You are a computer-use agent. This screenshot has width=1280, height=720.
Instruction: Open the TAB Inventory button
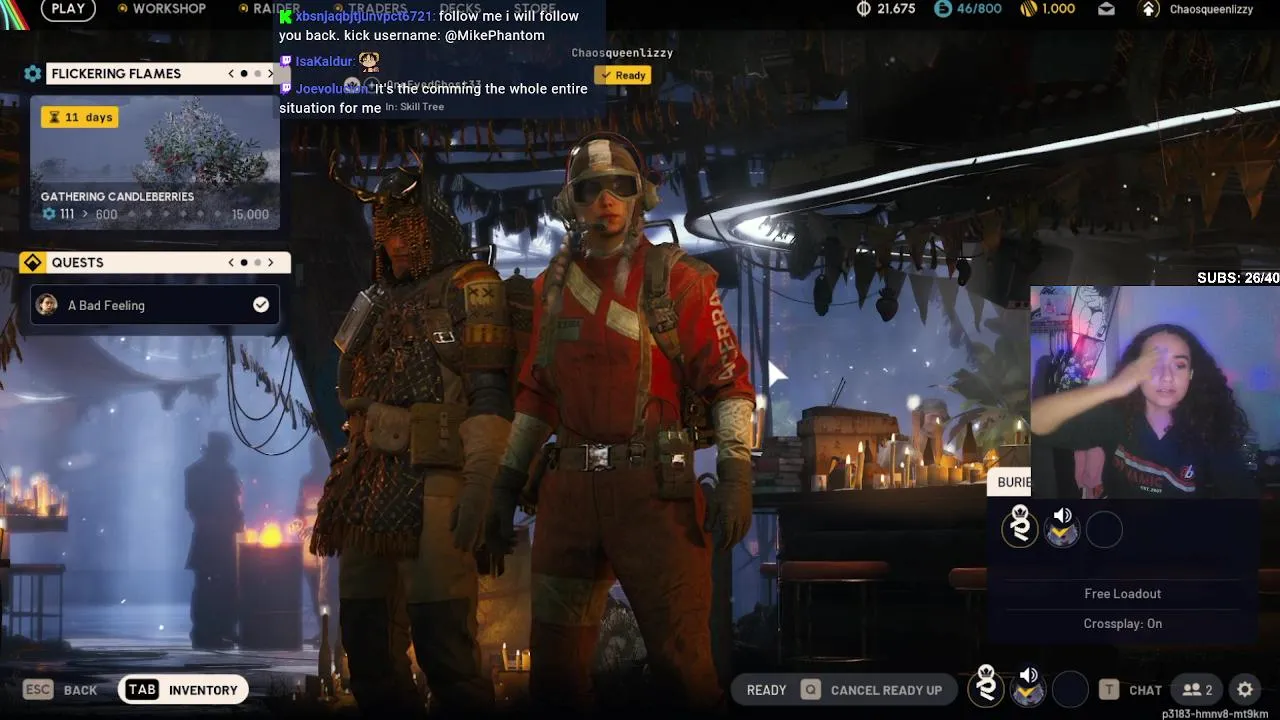coord(183,690)
